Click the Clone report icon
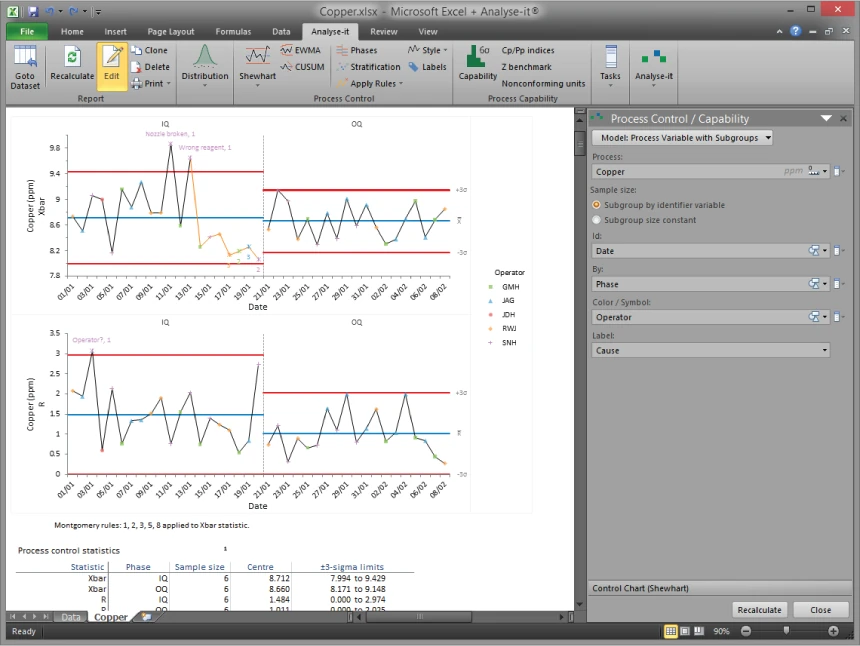The width and height of the screenshot is (860, 646). click(x=152, y=50)
